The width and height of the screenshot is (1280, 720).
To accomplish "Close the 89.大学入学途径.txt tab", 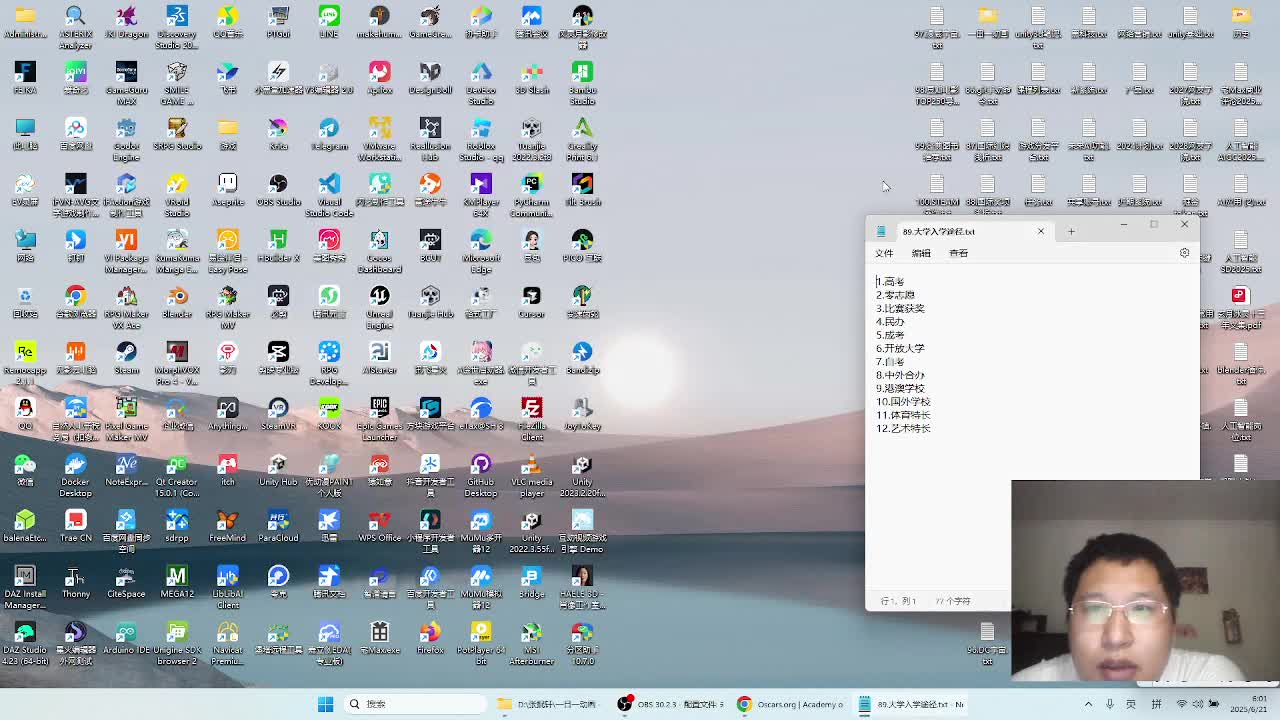I will [x=1040, y=231].
